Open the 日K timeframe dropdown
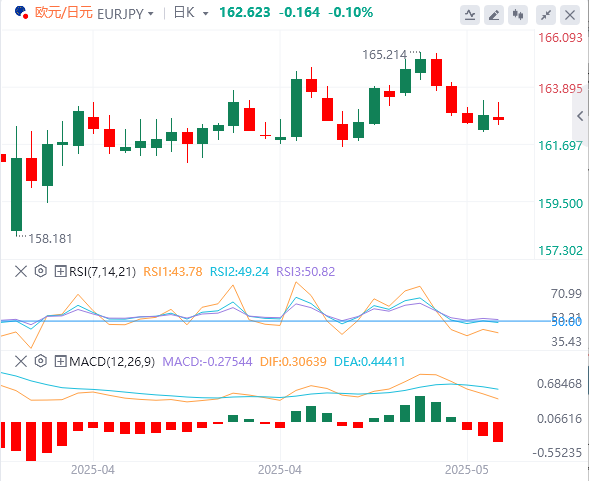 [x=191, y=13]
